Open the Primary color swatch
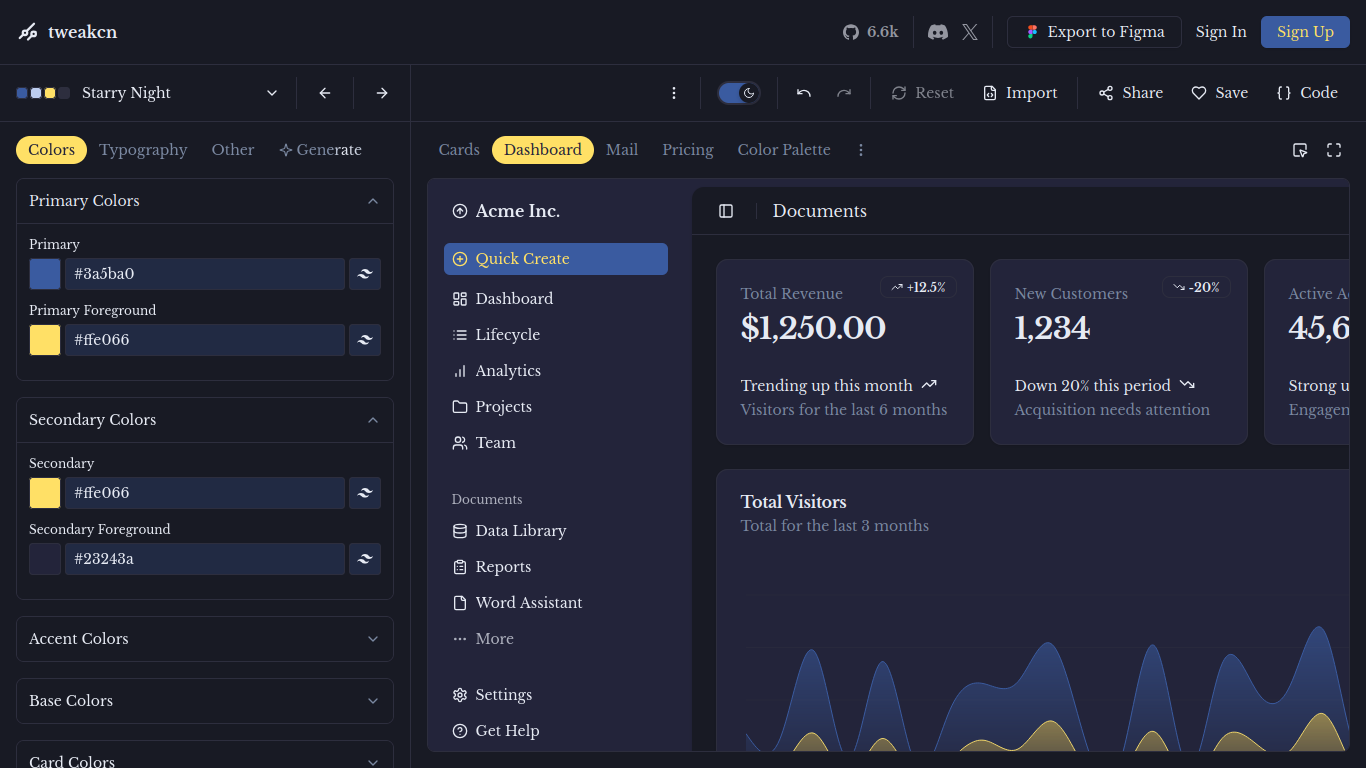The image size is (1366, 768). [45, 274]
